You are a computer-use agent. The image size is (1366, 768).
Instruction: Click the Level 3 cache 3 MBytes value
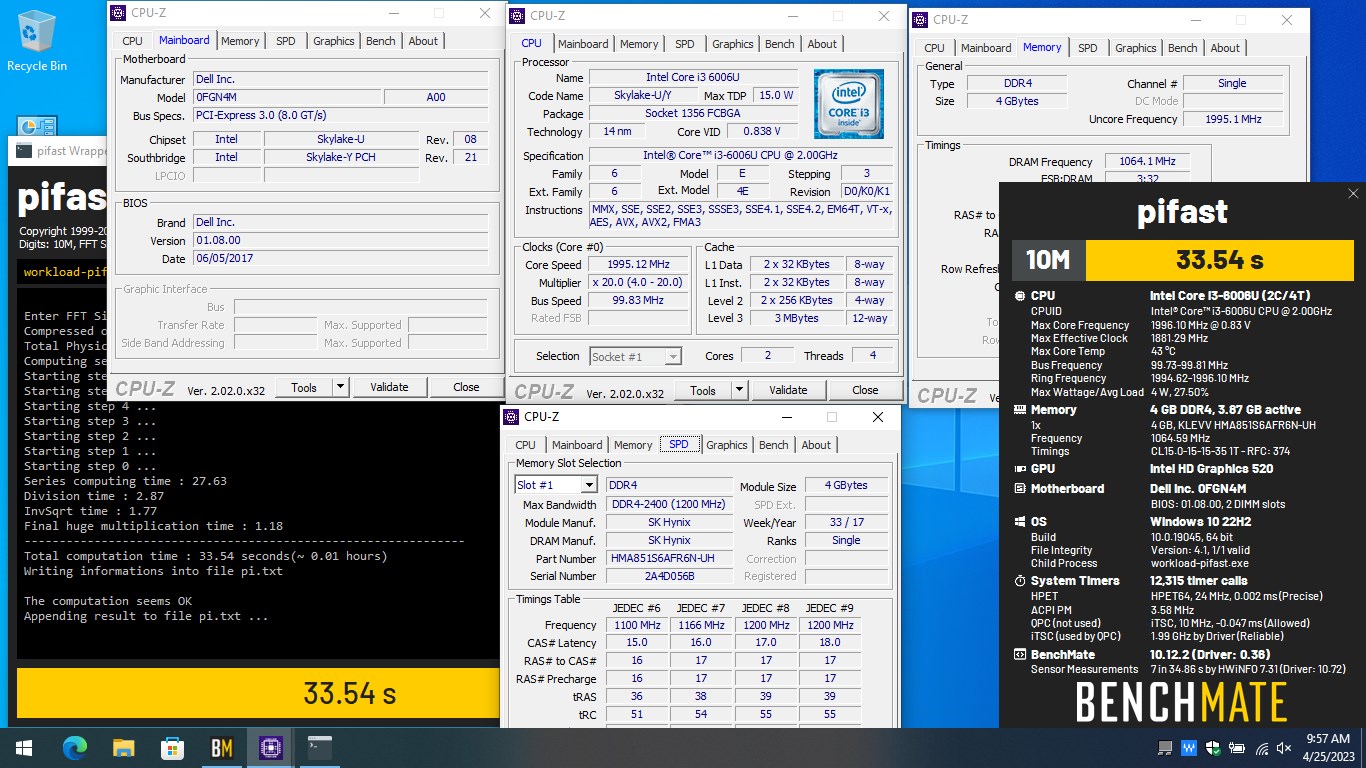coord(796,318)
